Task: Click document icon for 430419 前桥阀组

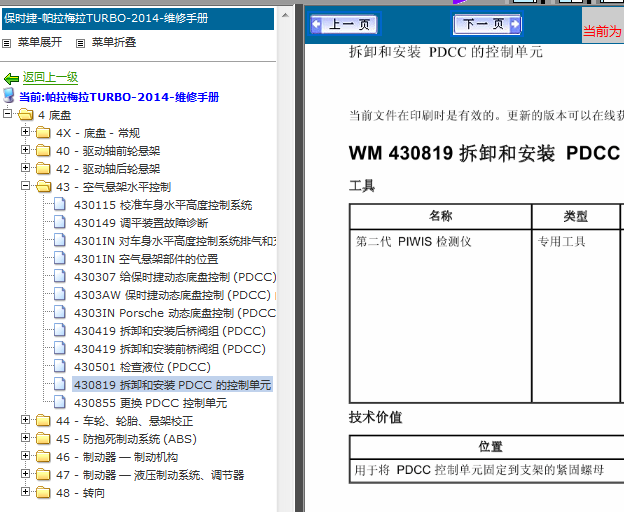Action: [60, 348]
